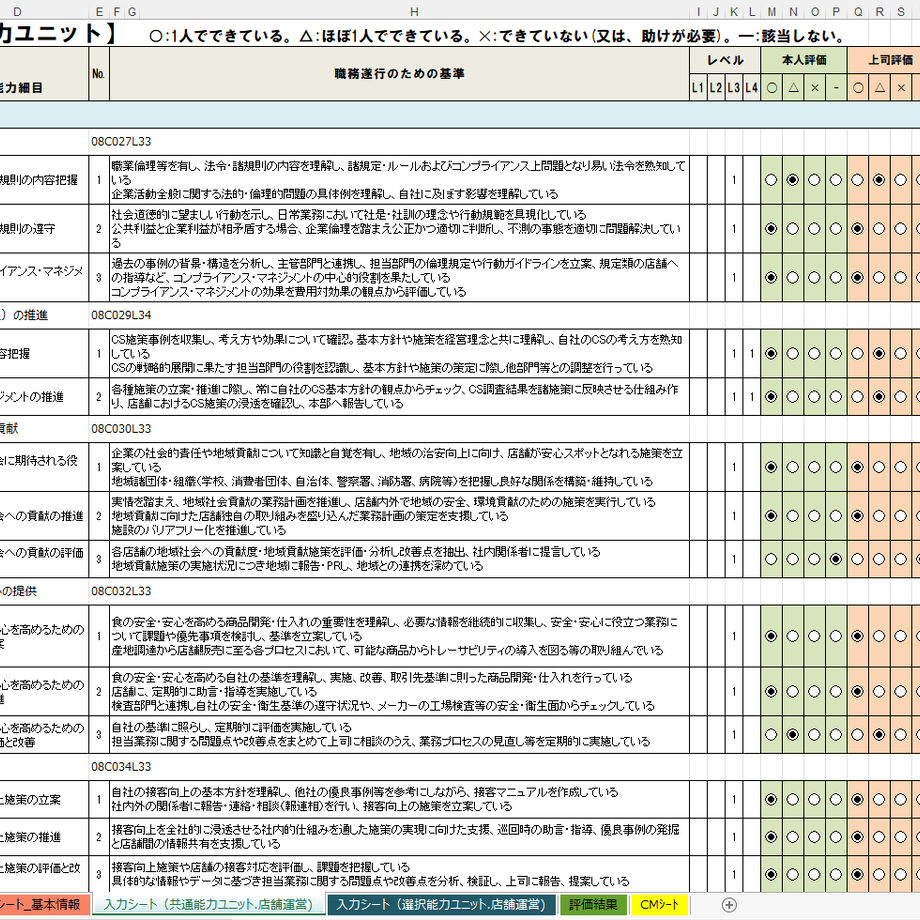Choose supervisor △ for 規則の遵守 row

point(879,229)
